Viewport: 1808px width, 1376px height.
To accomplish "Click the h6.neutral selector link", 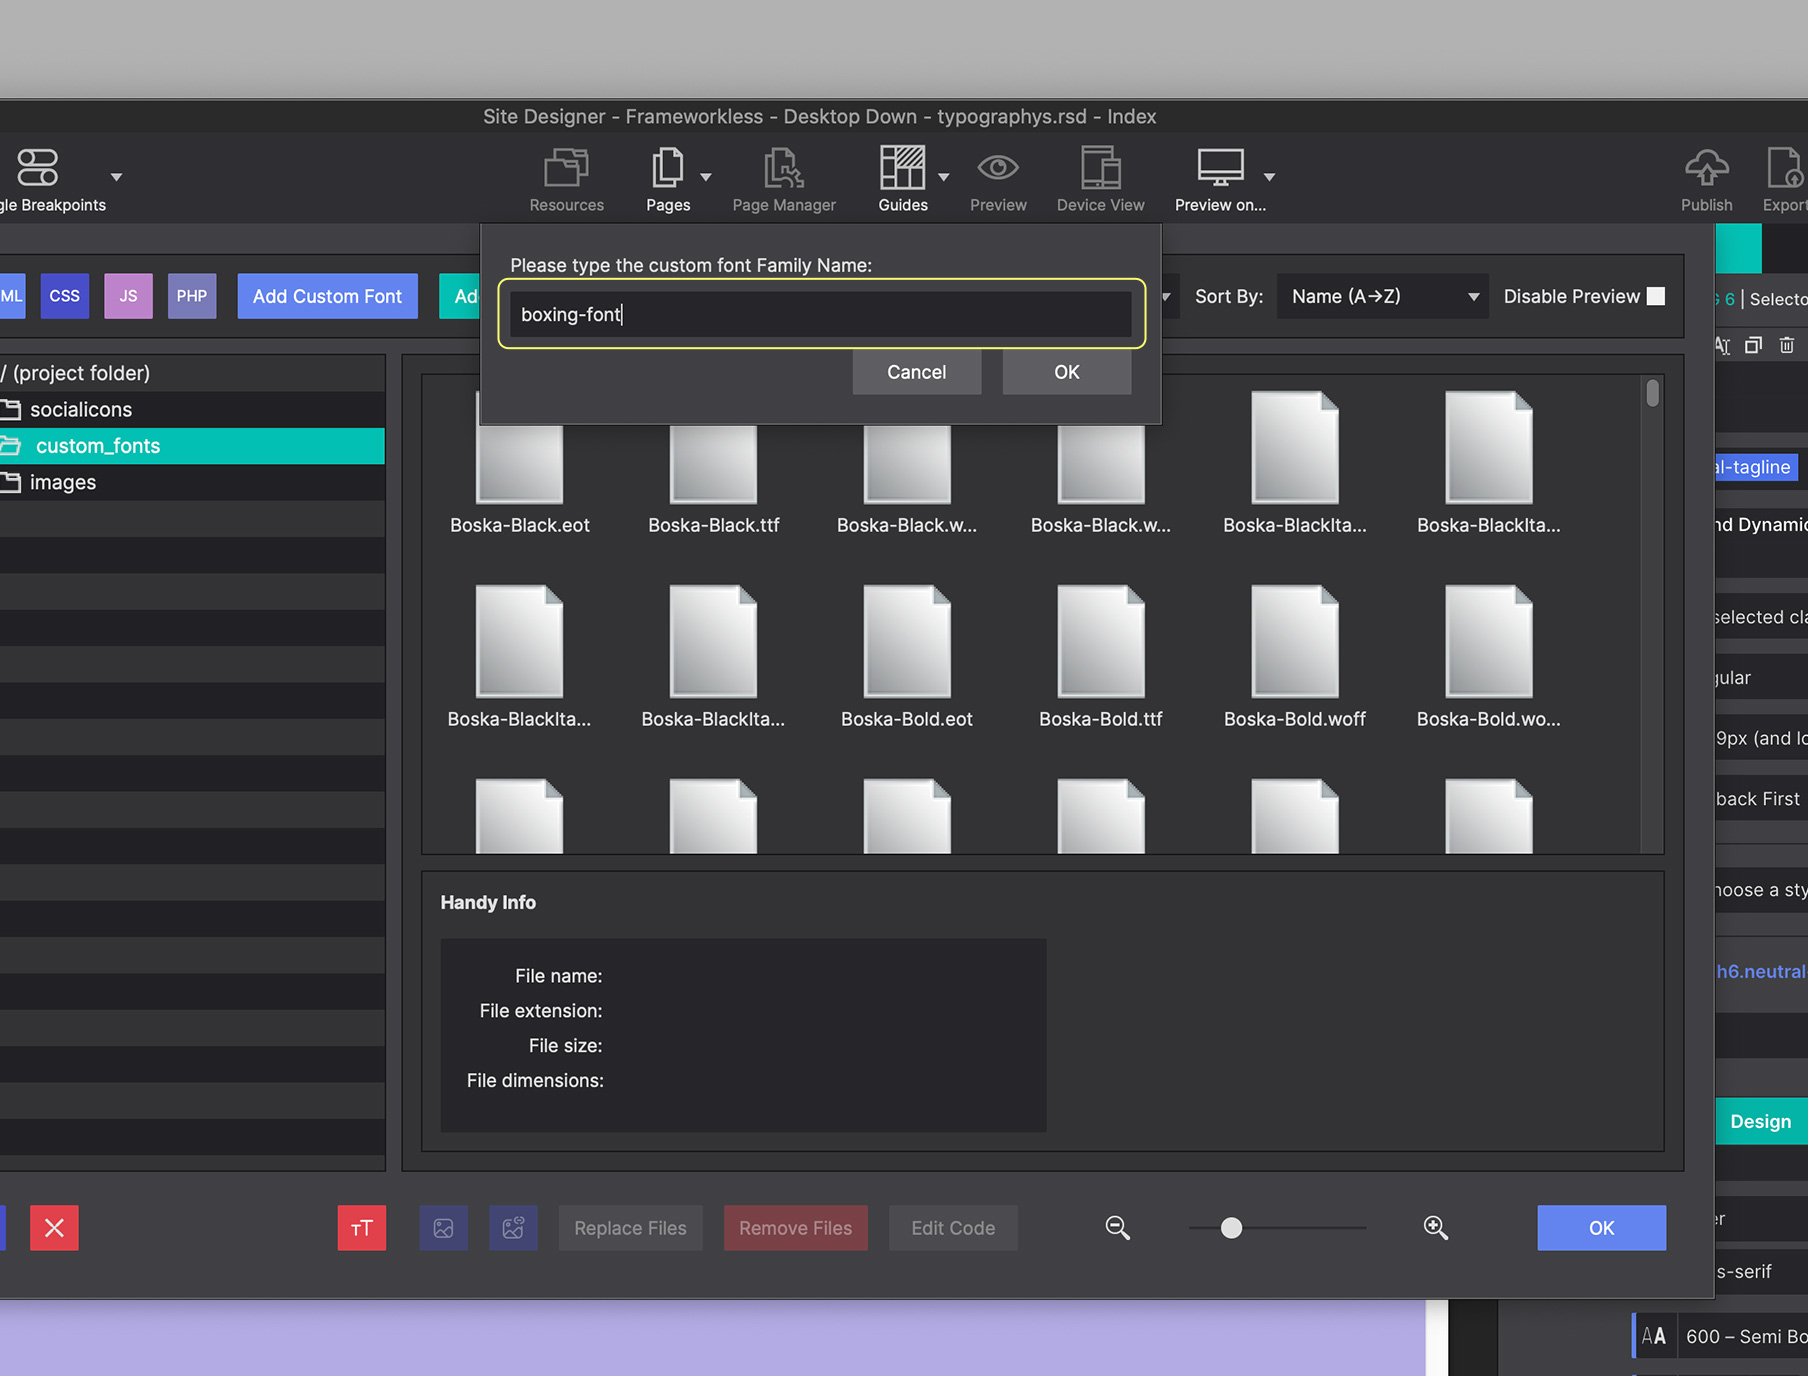I will (x=1761, y=971).
